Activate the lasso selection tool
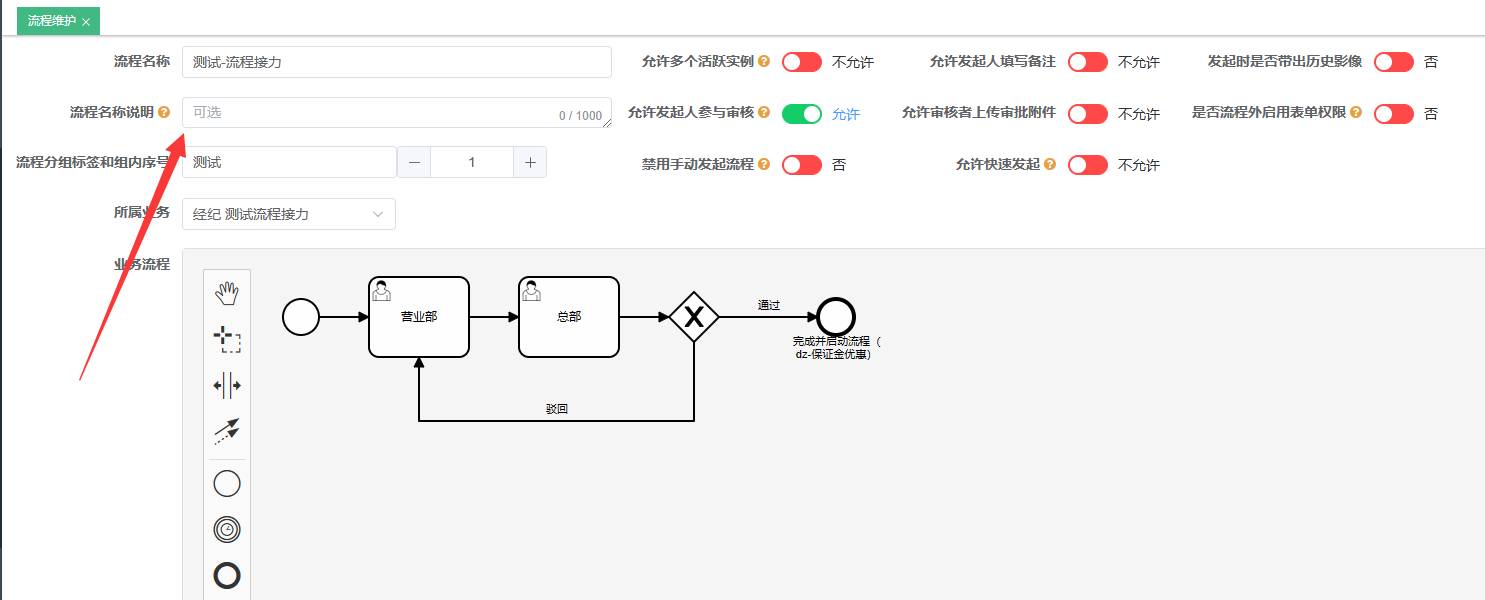 pos(227,340)
